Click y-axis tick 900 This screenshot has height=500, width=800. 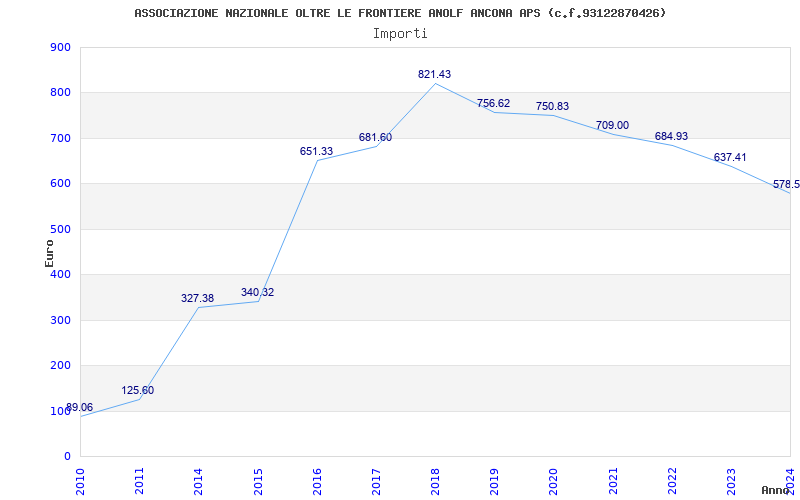click(61, 47)
